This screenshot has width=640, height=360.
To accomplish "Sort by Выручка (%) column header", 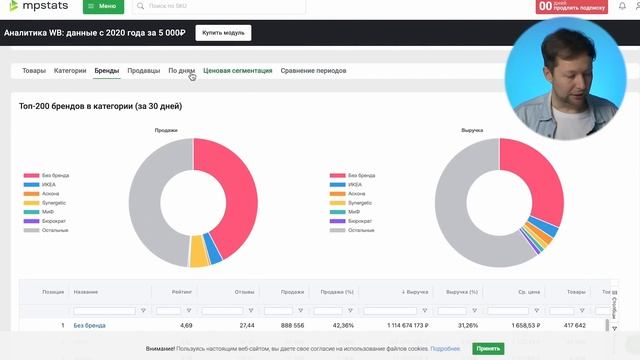I will pos(462,292).
